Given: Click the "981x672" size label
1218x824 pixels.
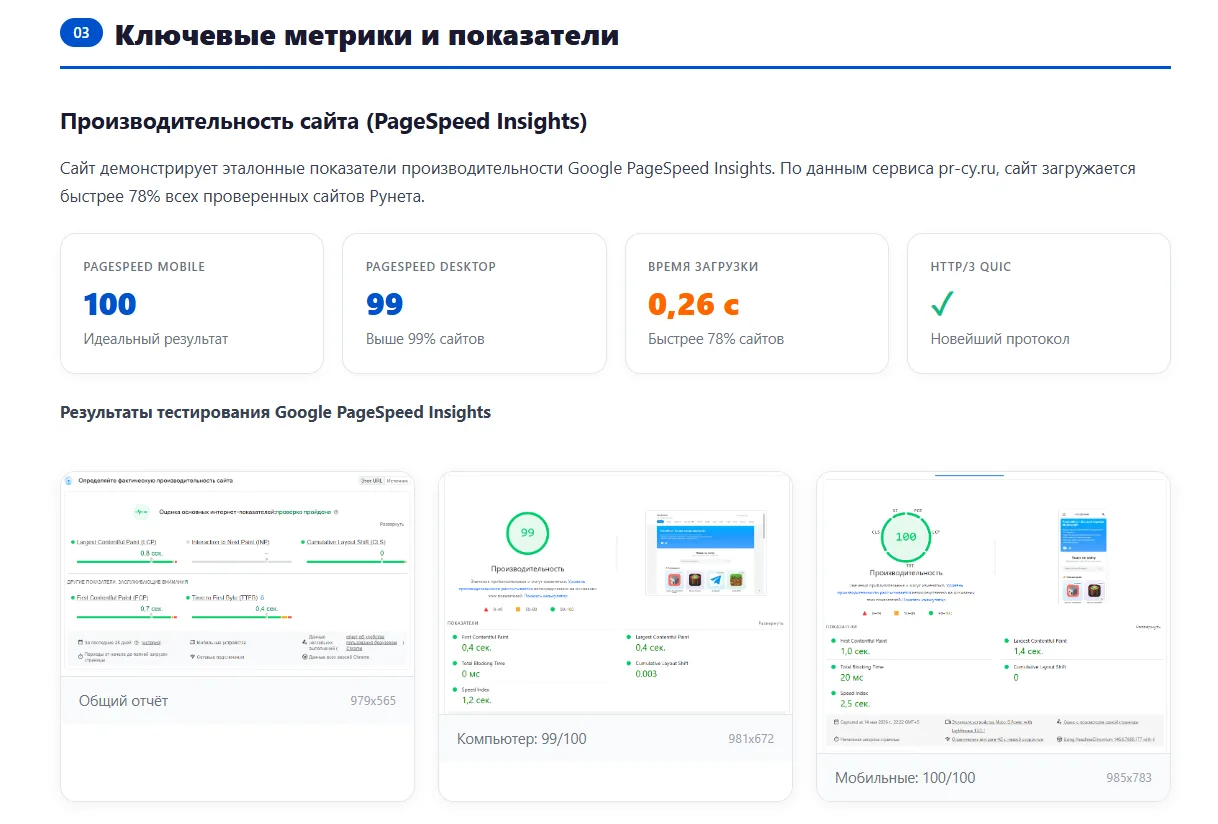Looking at the screenshot, I should [751, 739].
